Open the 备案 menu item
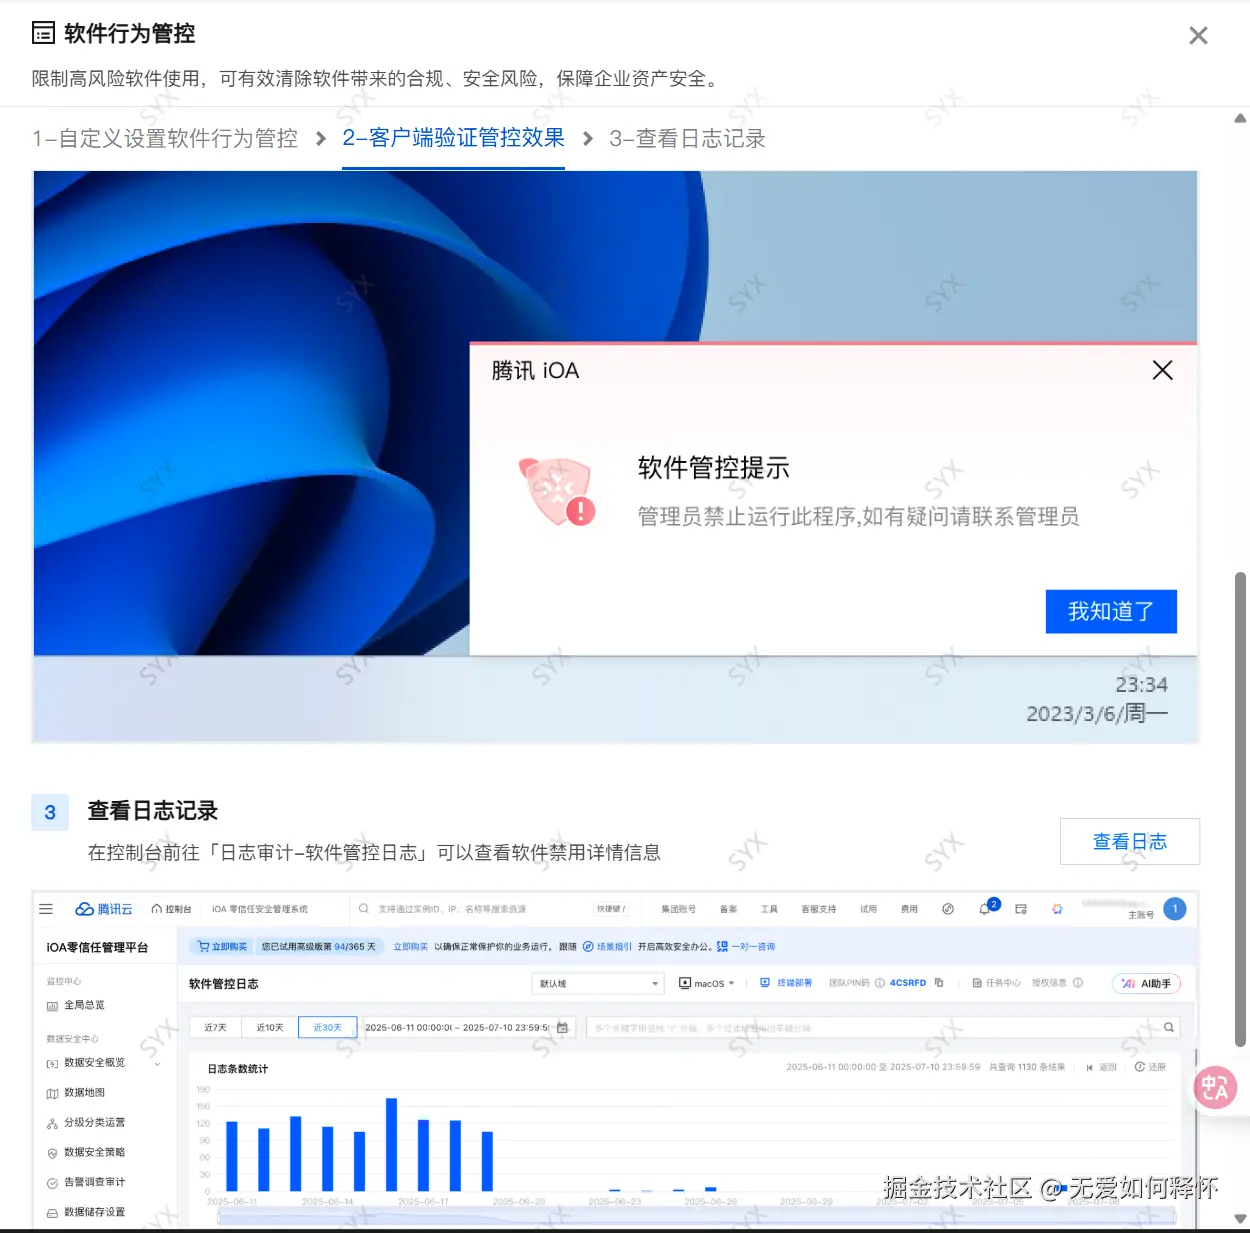Viewport: 1250px width, 1233px height. point(728,909)
